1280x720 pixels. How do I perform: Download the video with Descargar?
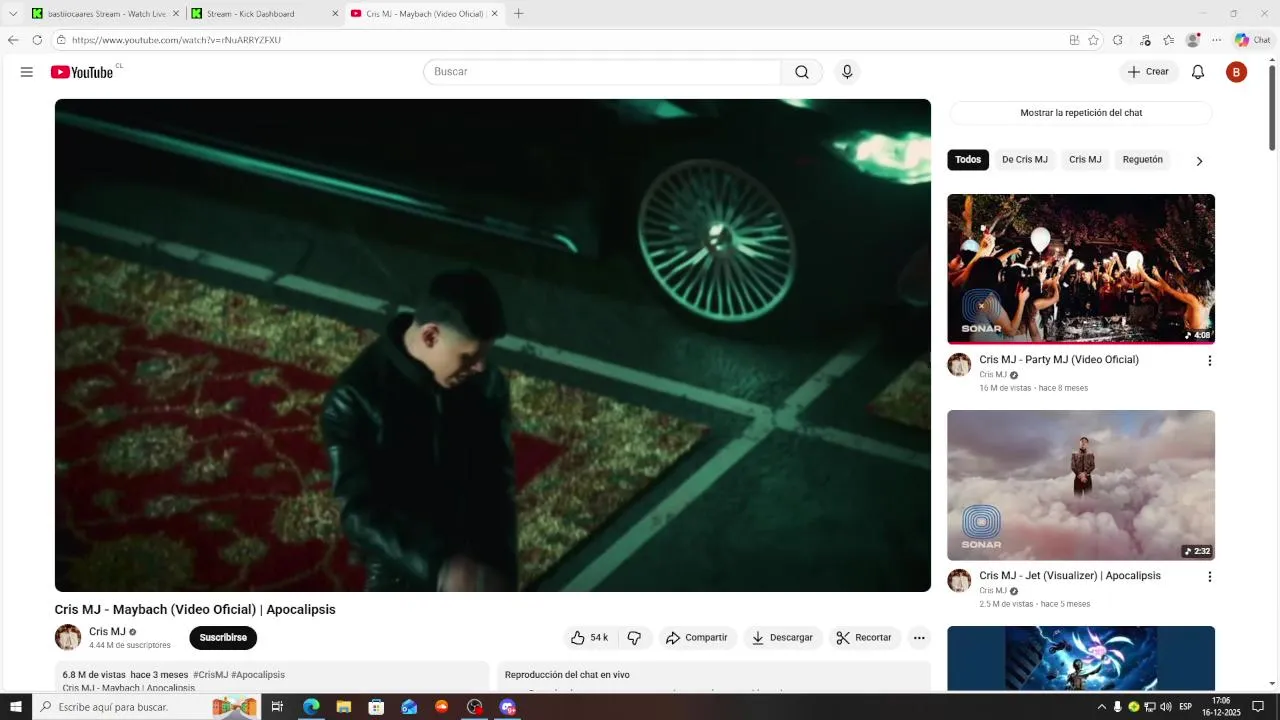783,638
